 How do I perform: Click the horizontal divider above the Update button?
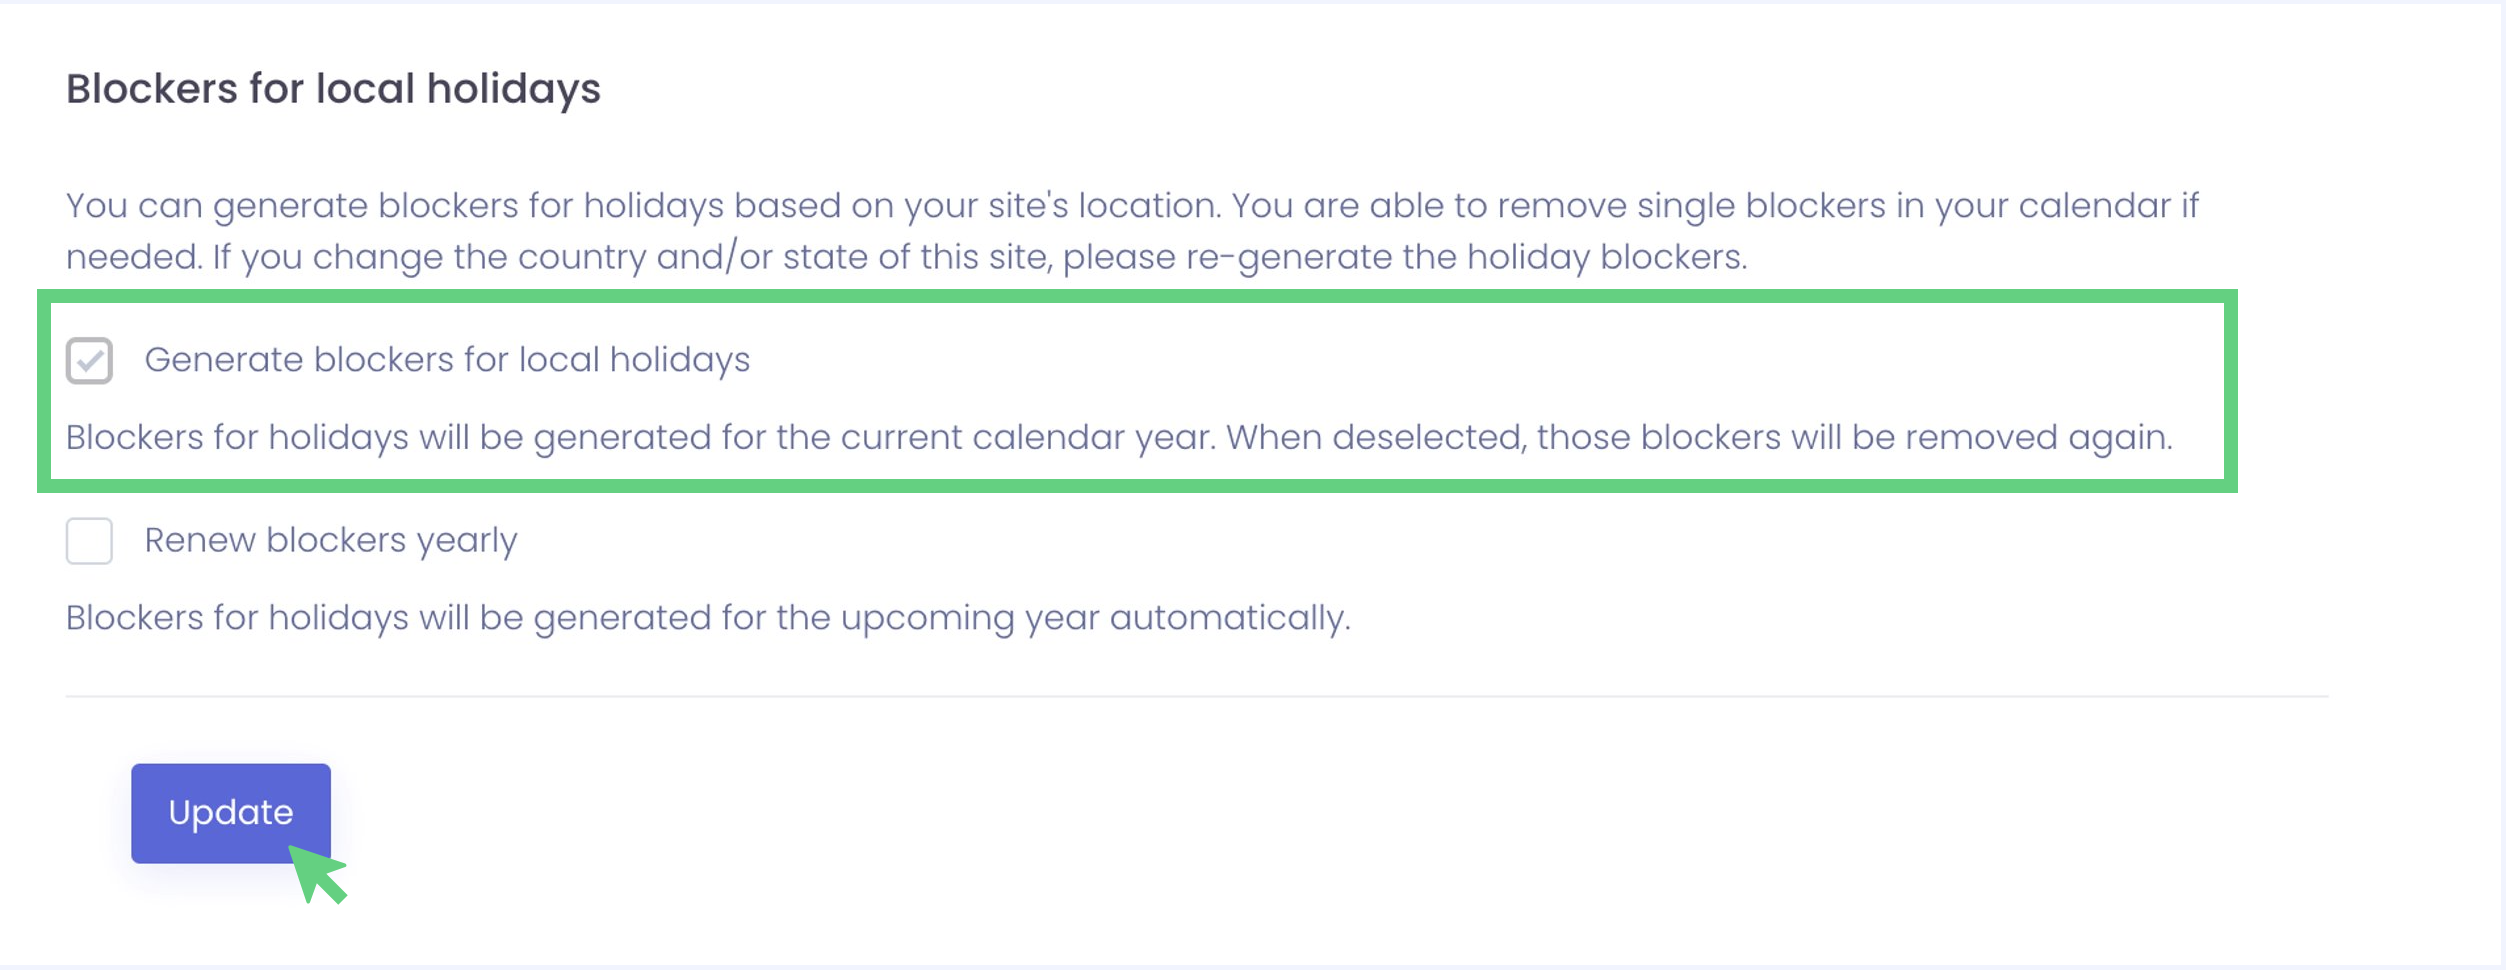(x=1196, y=696)
